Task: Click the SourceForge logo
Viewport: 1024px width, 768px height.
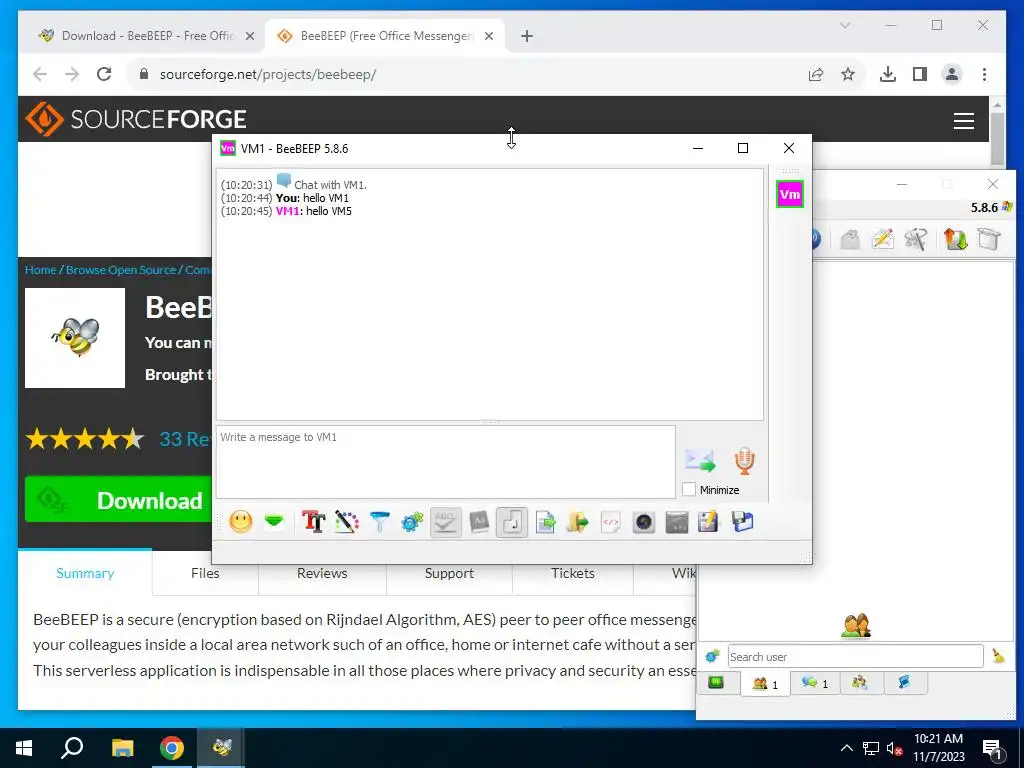Action: [x=136, y=119]
